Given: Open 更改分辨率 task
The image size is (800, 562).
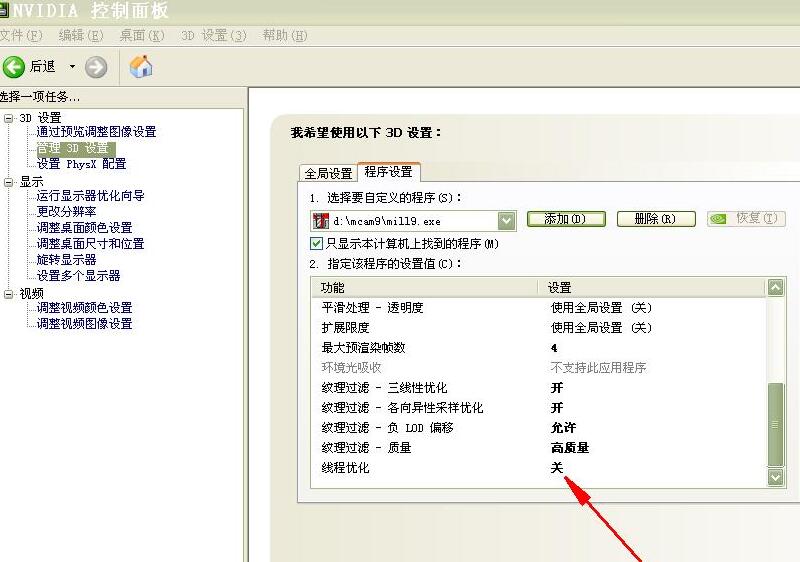Looking at the screenshot, I should 66,212.
